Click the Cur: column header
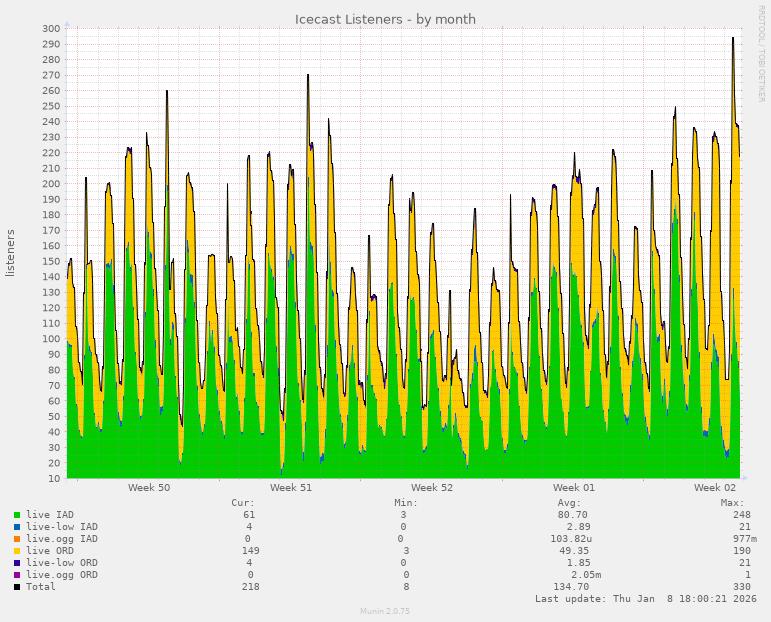This screenshot has width=771, height=622. point(243,503)
